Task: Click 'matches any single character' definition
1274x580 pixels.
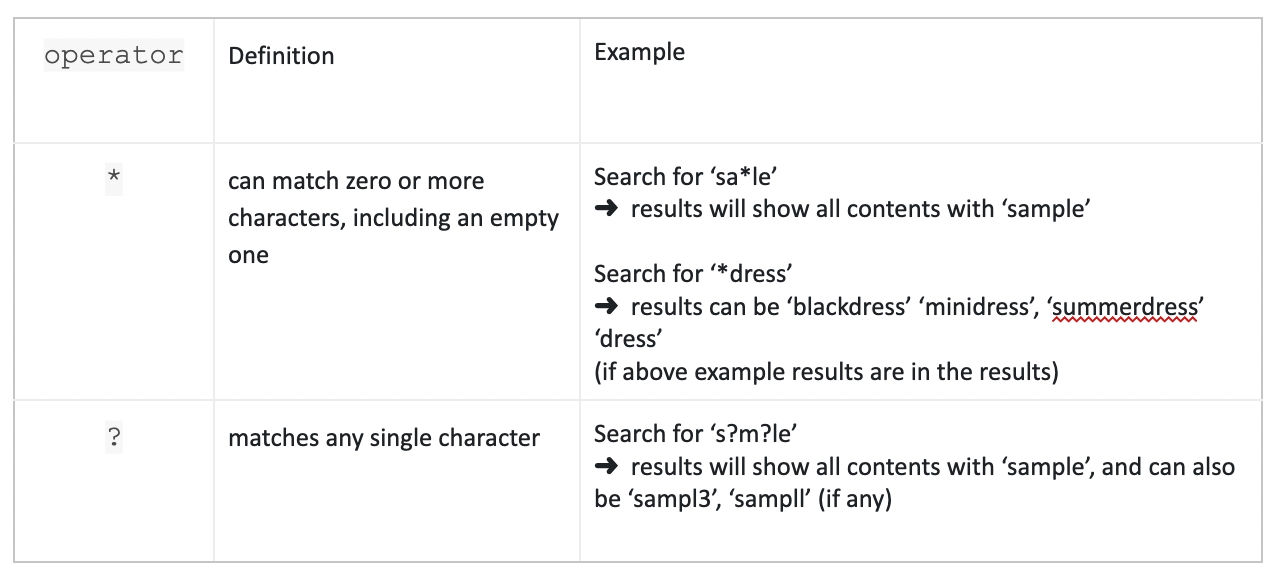Action: click(x=384, y=438)
